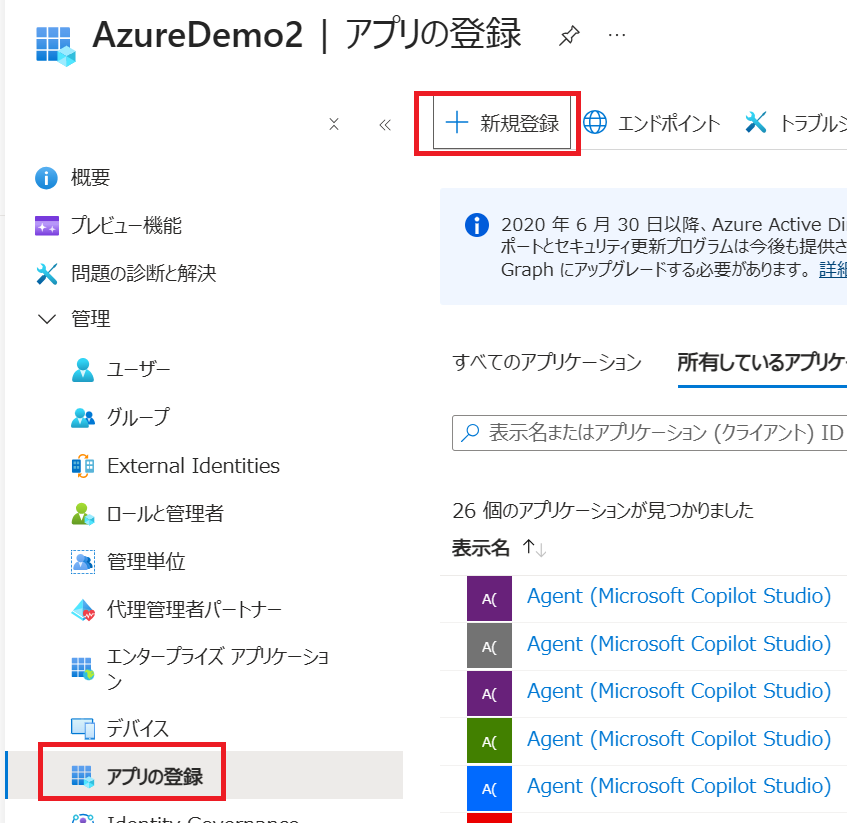Viewport: 847px width, 823px height.
Task: Click the search magnifier icon
Action: (x=470, y=433)
